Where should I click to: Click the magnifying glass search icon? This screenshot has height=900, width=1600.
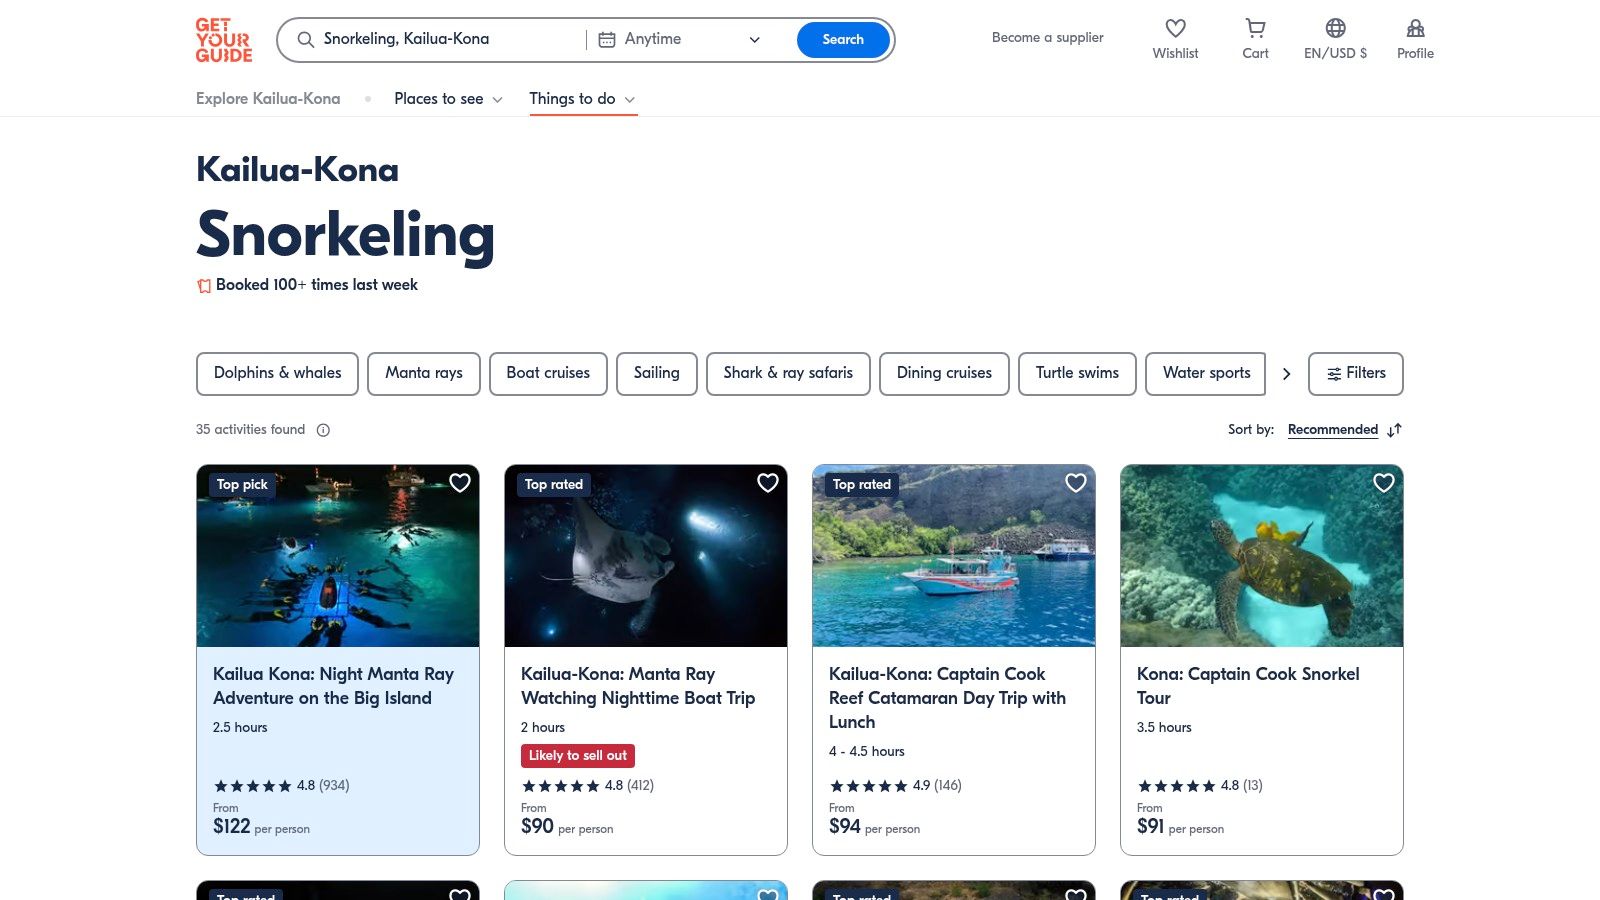click(x=306, y=40)
